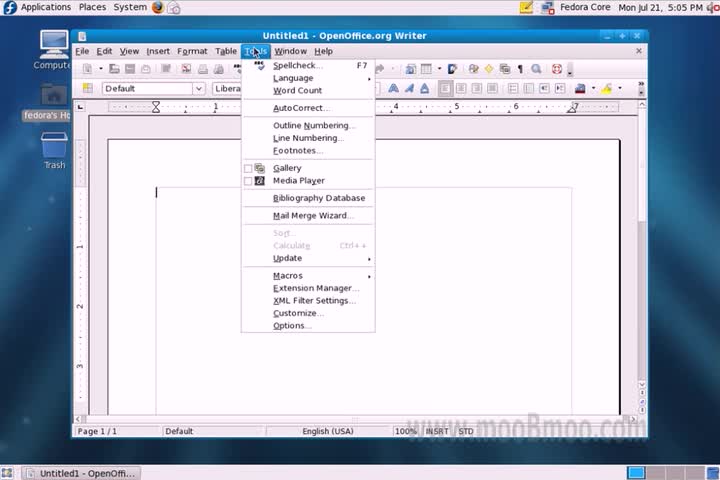720x480 pixels.
Task: Click the 100% zoom field in status bar
Action: (x=405, y=431)
